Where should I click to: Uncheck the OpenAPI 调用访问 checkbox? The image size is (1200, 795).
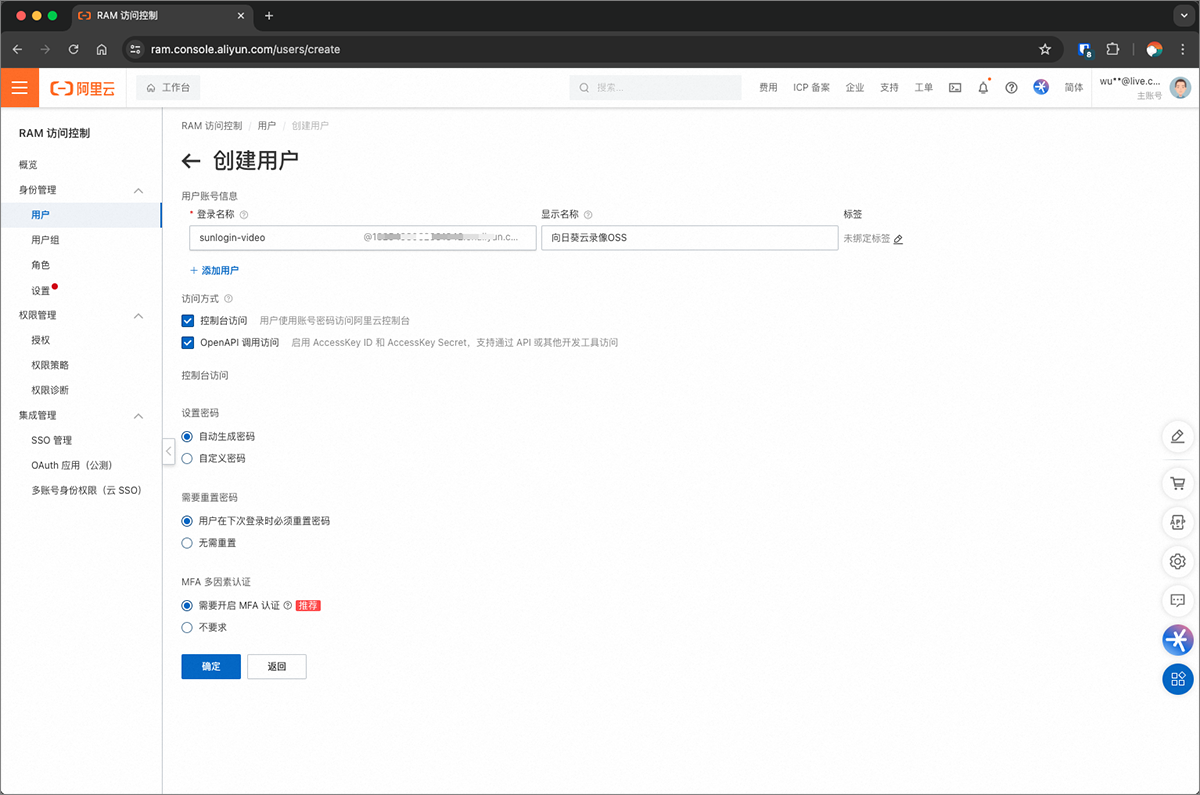188,342
